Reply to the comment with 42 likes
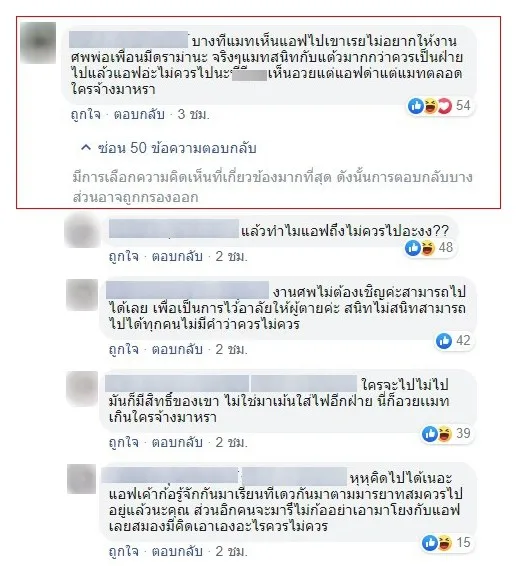The width and height of the screenshot is (526, 566). (x=177, y=349)
